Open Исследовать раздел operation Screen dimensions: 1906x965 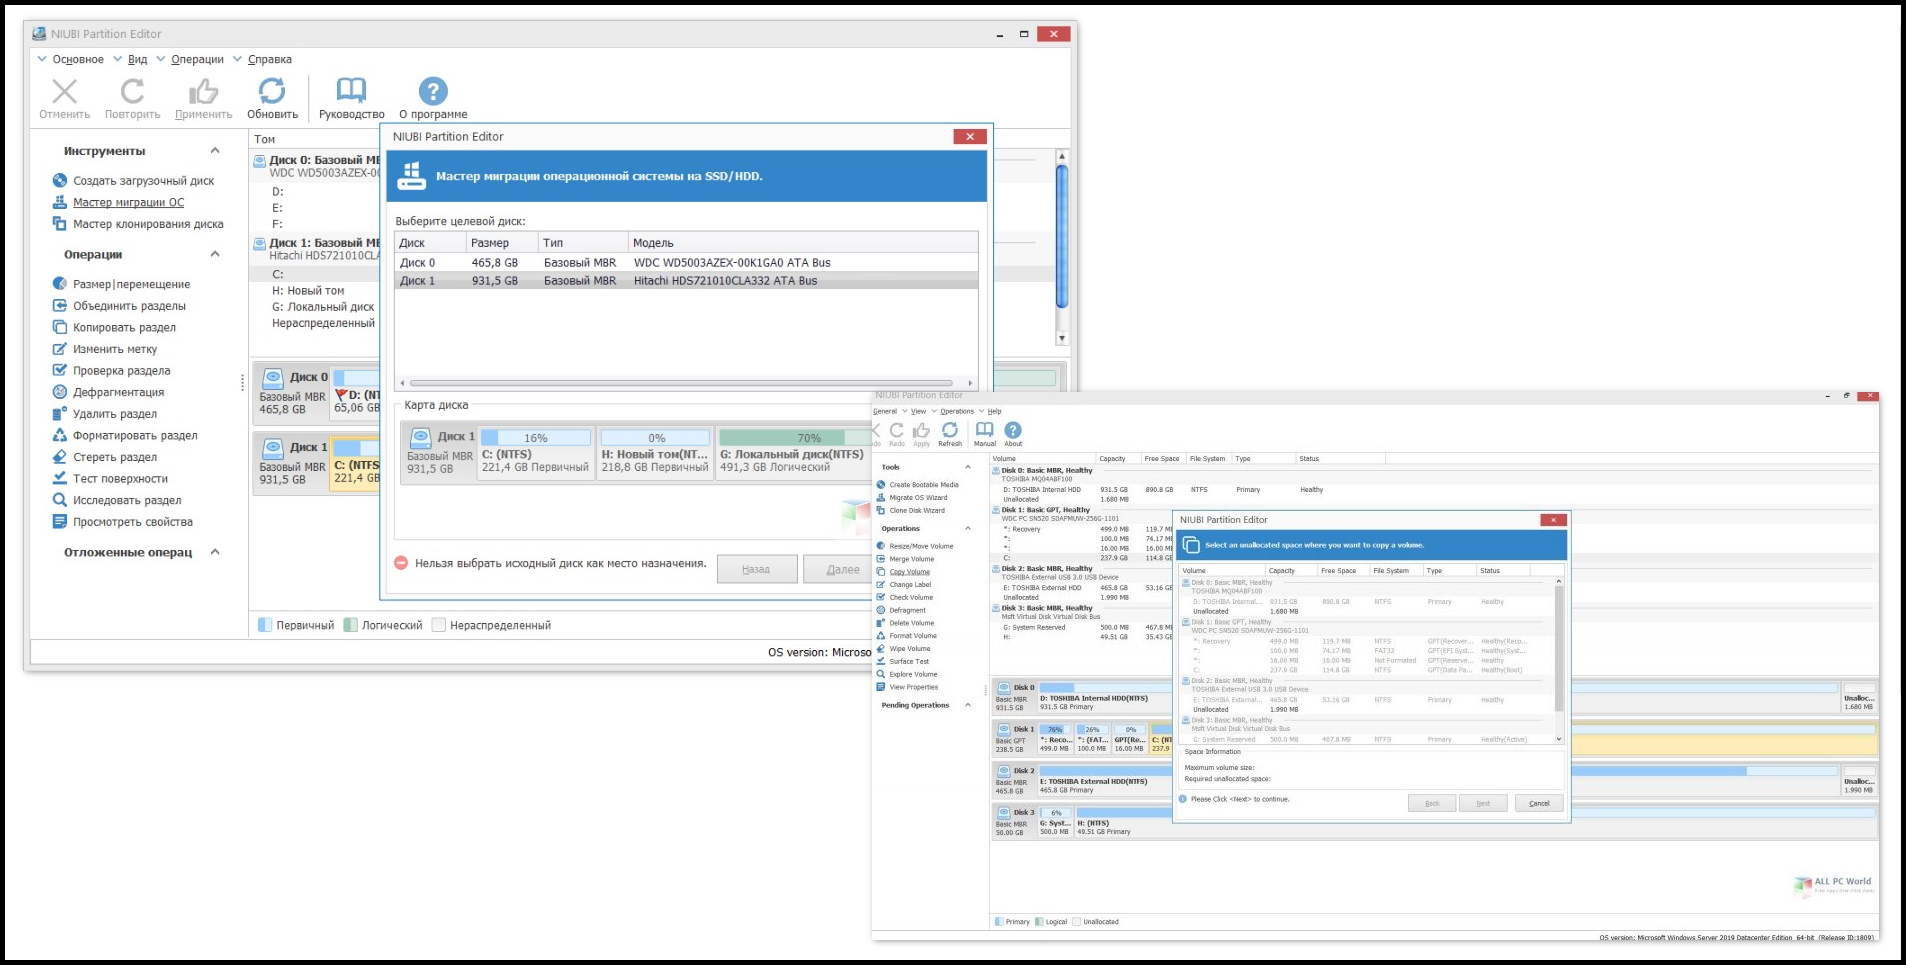[x=127, y=500]
